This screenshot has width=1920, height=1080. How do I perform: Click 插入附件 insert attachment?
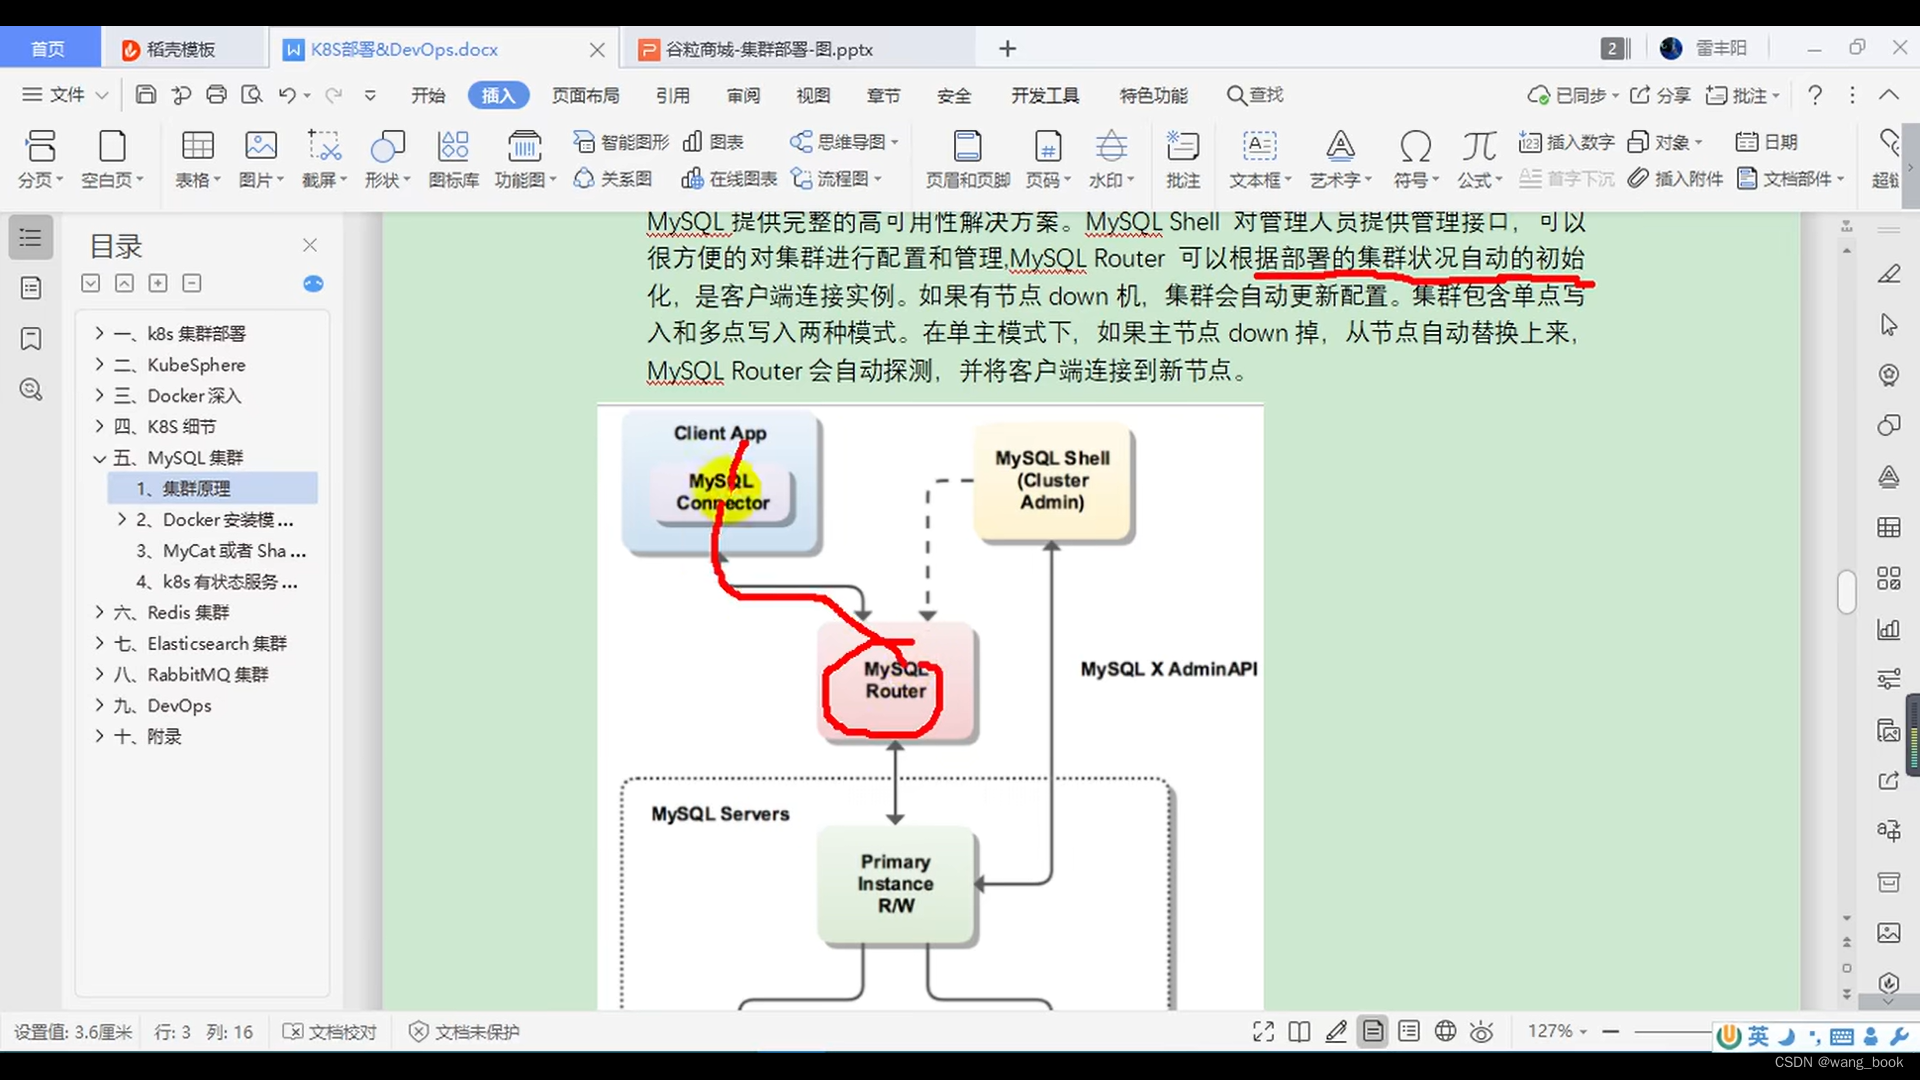point(1675,179)
